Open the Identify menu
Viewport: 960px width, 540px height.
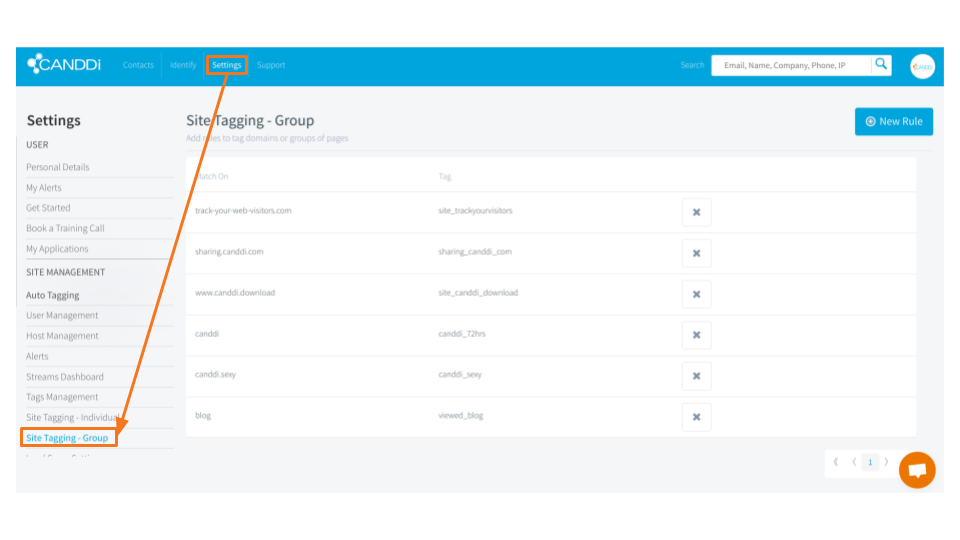pos(183,65)
